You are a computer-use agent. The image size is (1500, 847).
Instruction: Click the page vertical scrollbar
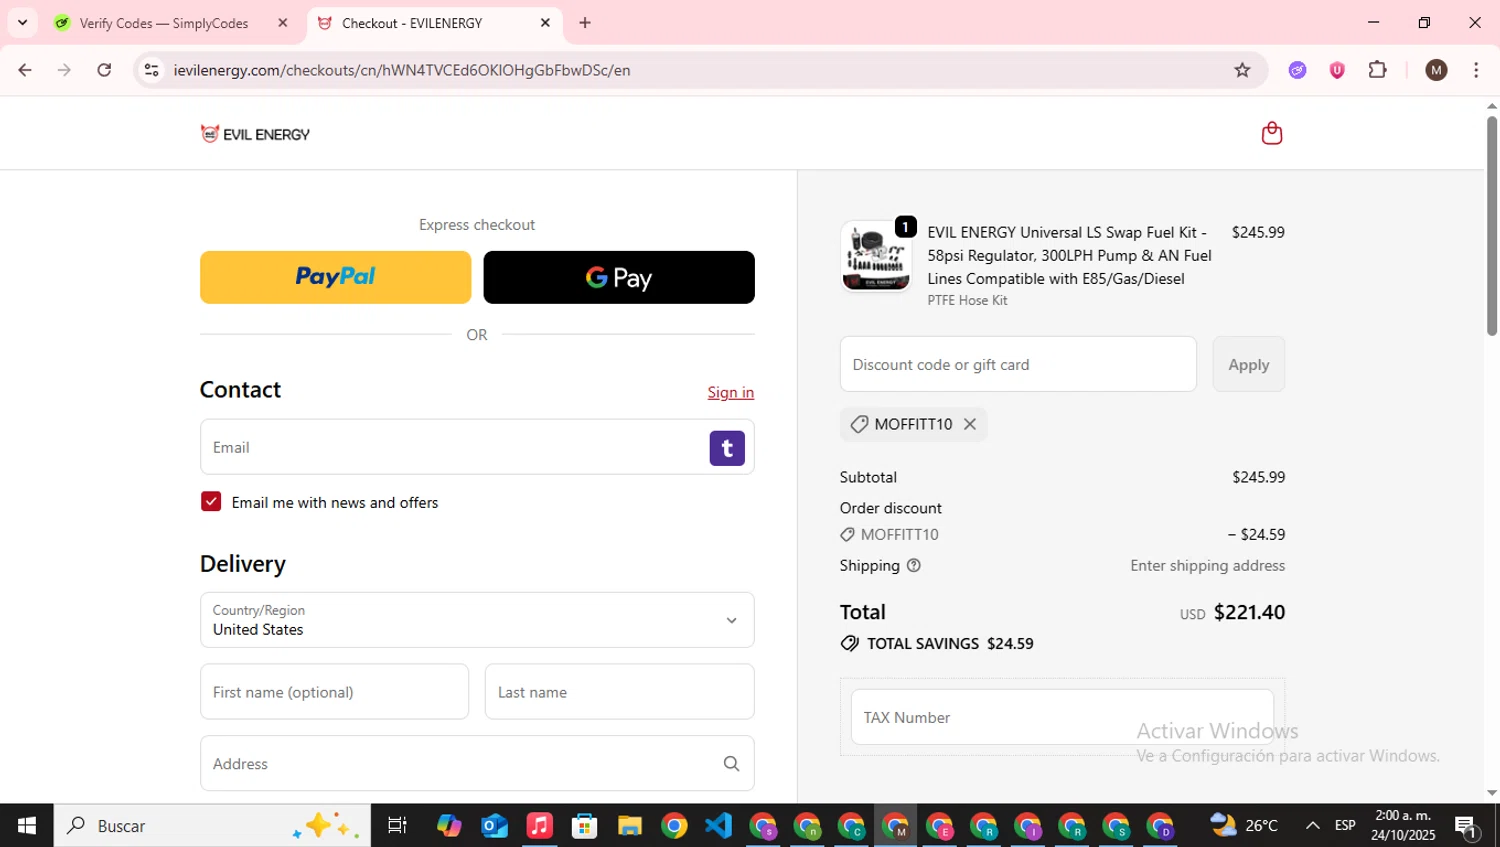coord(1492,228)
